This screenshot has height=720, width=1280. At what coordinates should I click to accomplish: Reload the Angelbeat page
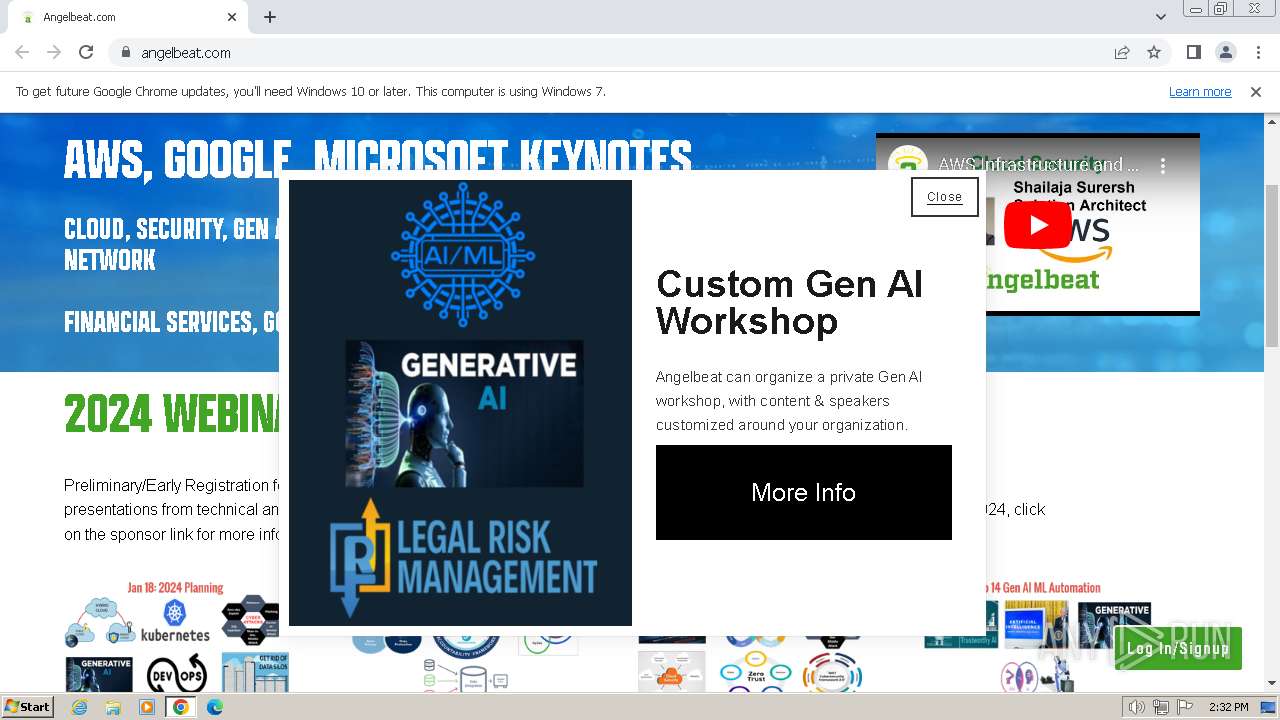point(86,52)
